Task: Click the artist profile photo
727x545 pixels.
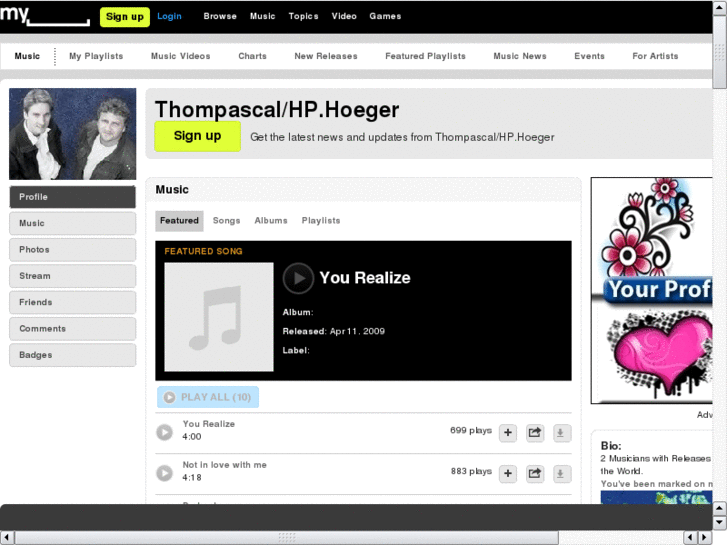Action: (73, 134)
